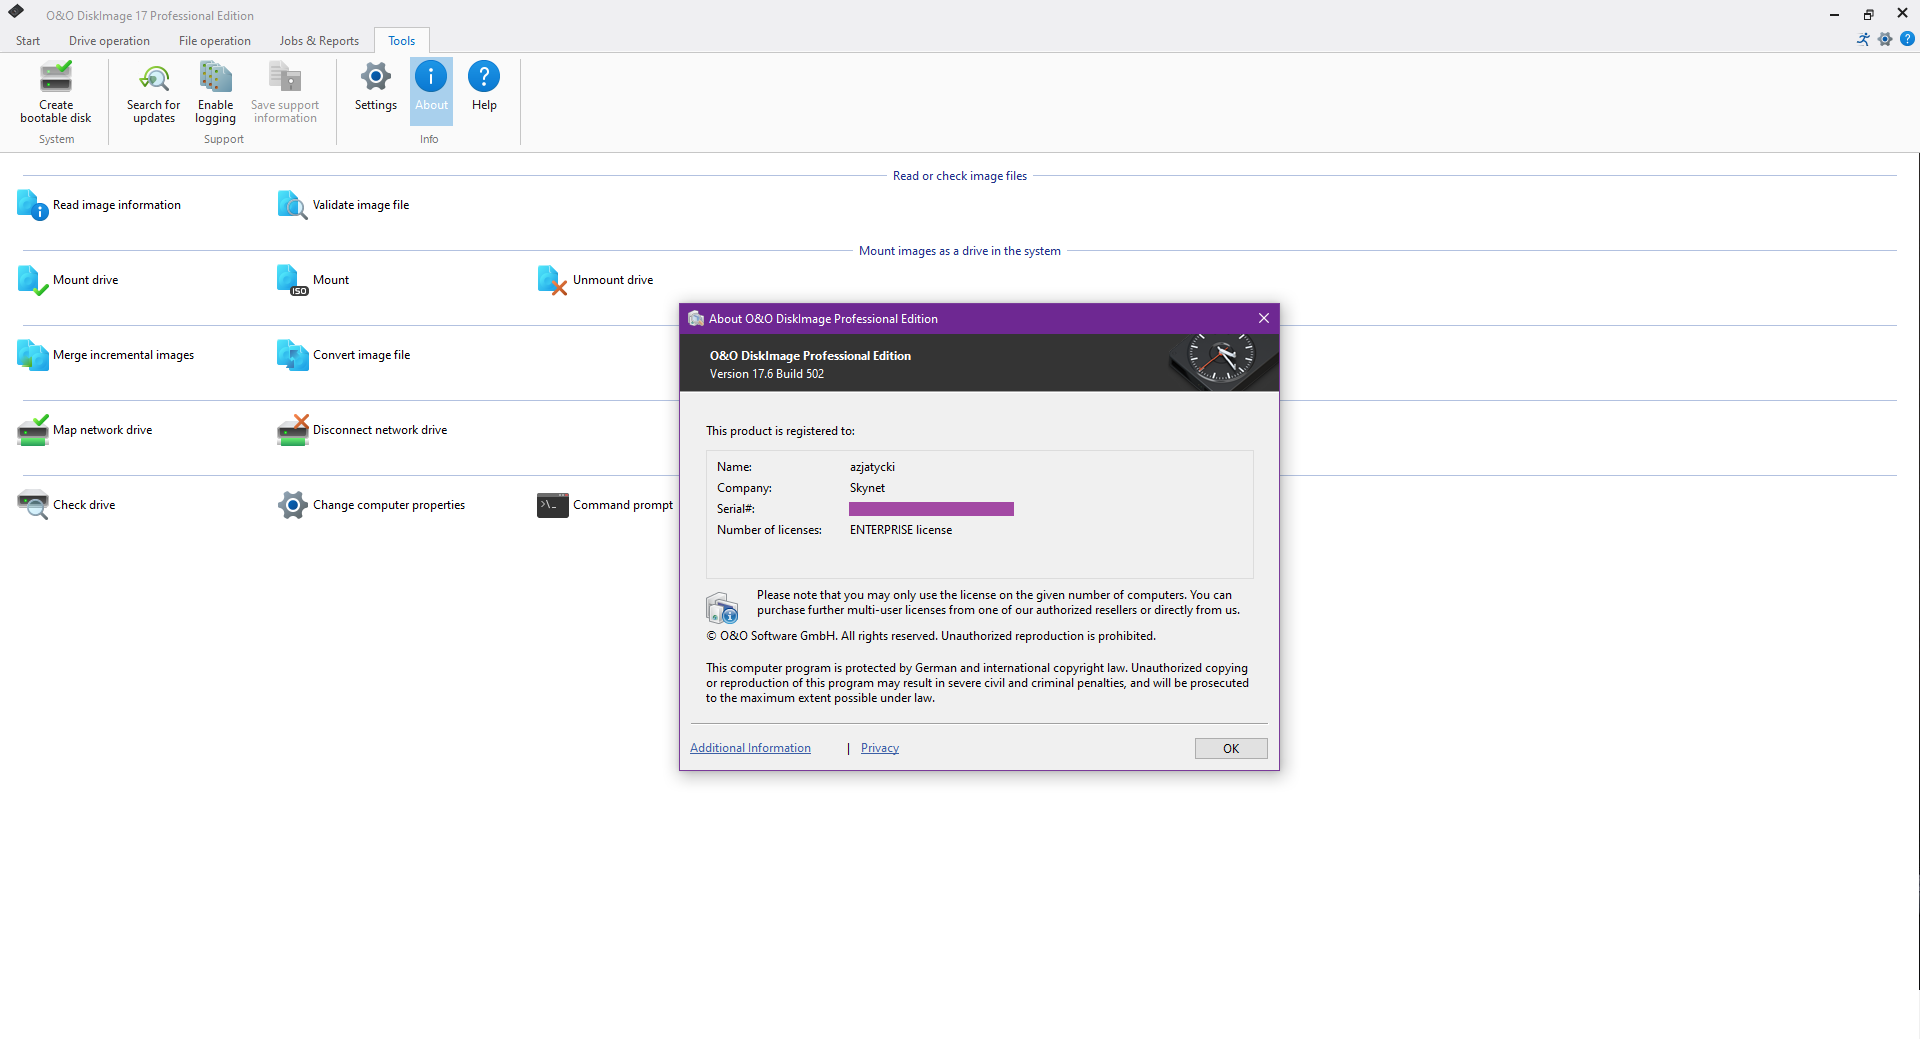Image resolution: width=1920 pixels, height=1039 pixels.
Task: Click the license info icon in the dialog
Action: tap(722, 607)
